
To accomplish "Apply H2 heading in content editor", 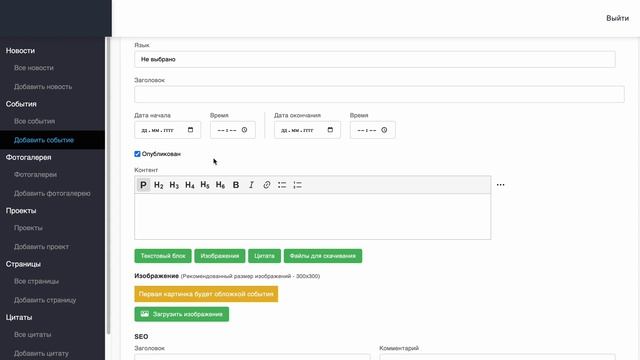I will click(159, 185).
